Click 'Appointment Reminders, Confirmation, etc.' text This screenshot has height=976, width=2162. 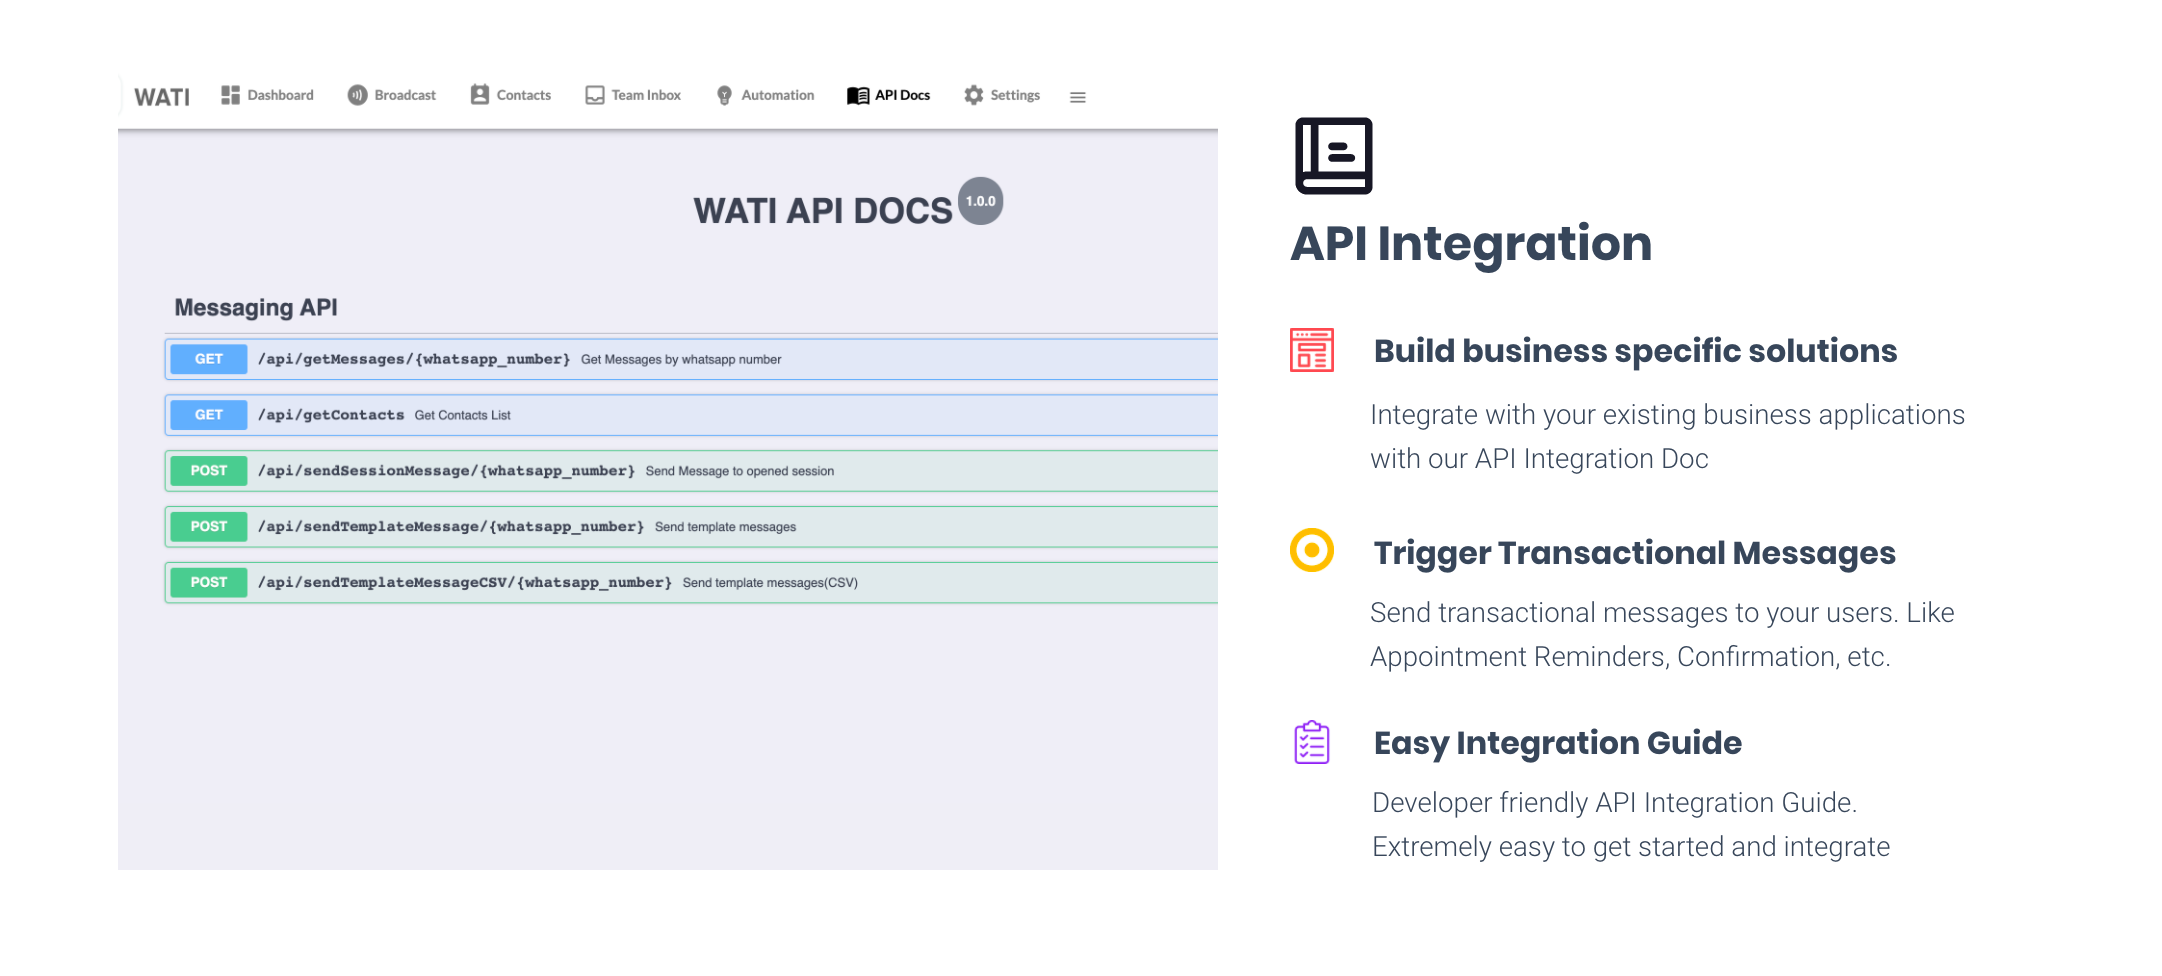(1630, 657)
